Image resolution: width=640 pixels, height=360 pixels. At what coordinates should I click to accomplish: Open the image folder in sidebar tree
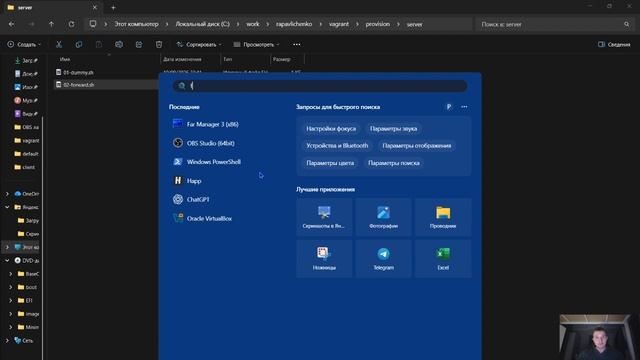click(29, 314)
